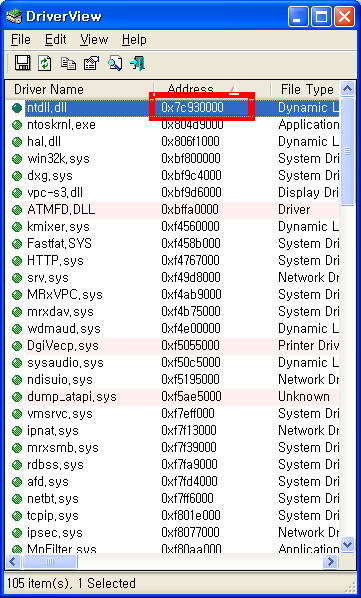Image resolution: width=361 pixels, height=598 pixels.
Task: Select the ntoskrnl.exe driver name
Action: [61, 125]
